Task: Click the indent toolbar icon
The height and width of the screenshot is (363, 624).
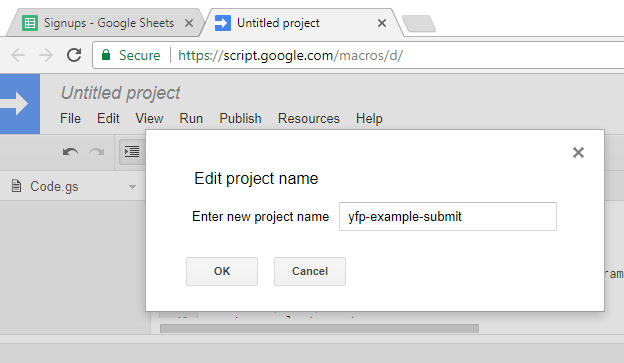Action: coord(132,152)
